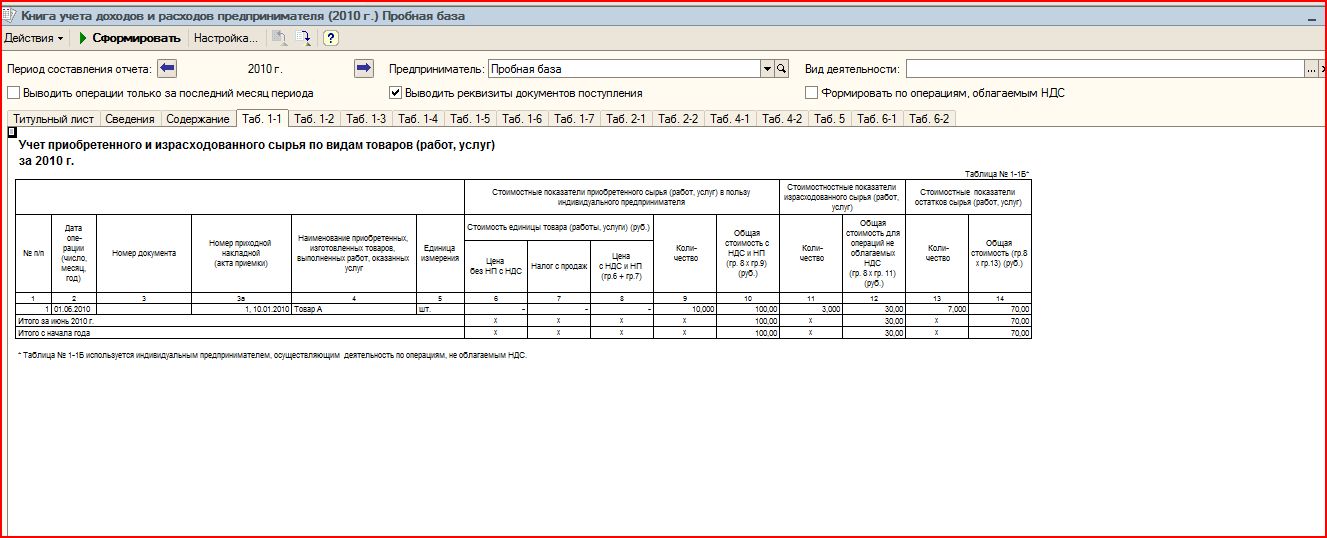Click the Сформировать button
Image resolution: width=1327 pixels, height=538 pixels.
coord(129,38)
